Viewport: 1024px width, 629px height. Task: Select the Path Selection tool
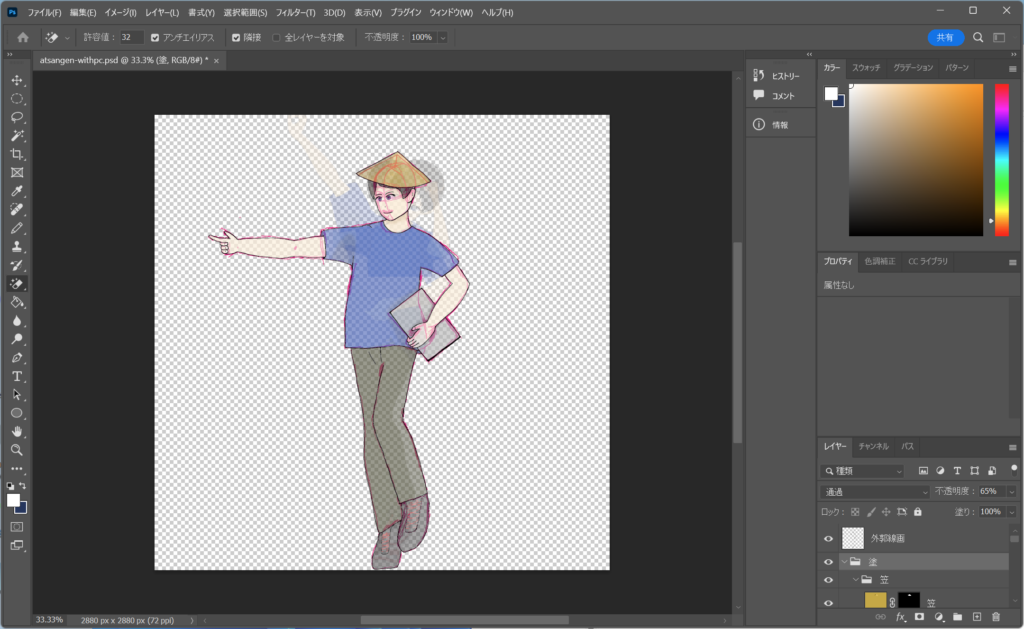(x=17, y=395)
